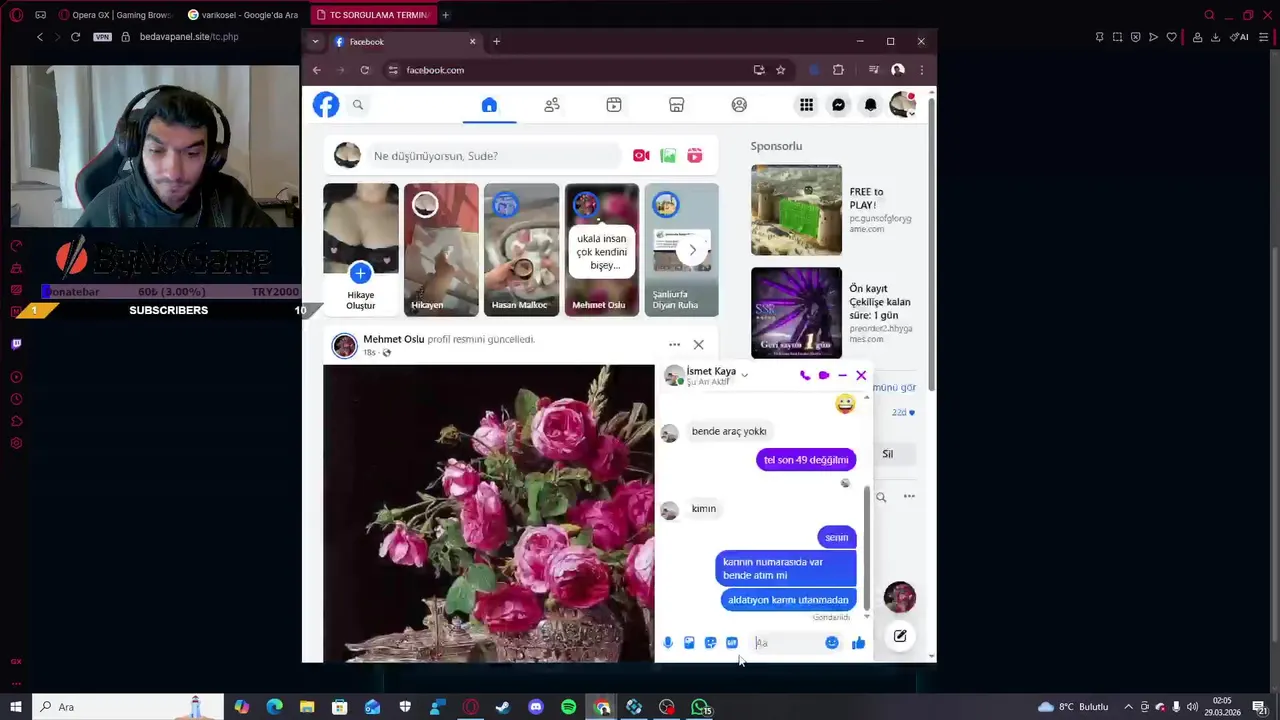This screenshot has height=720, width=1280.
Task: Start video call with İsmet Kaya
Action: pyautogui.click(x=824, y=376)
